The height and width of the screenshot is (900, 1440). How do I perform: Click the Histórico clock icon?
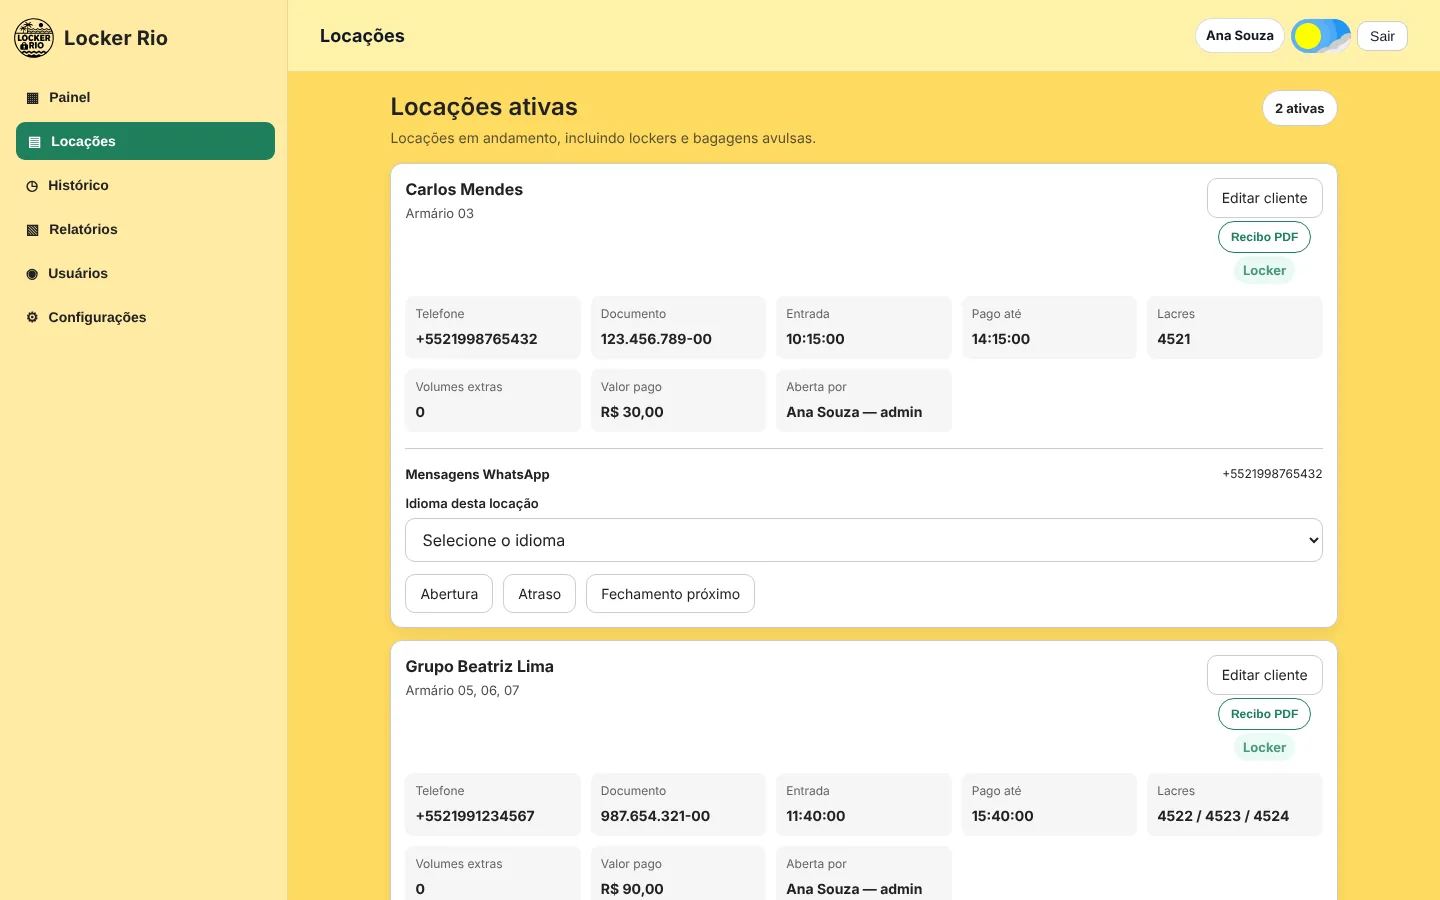pyautogui.click(x=32, y=186)
